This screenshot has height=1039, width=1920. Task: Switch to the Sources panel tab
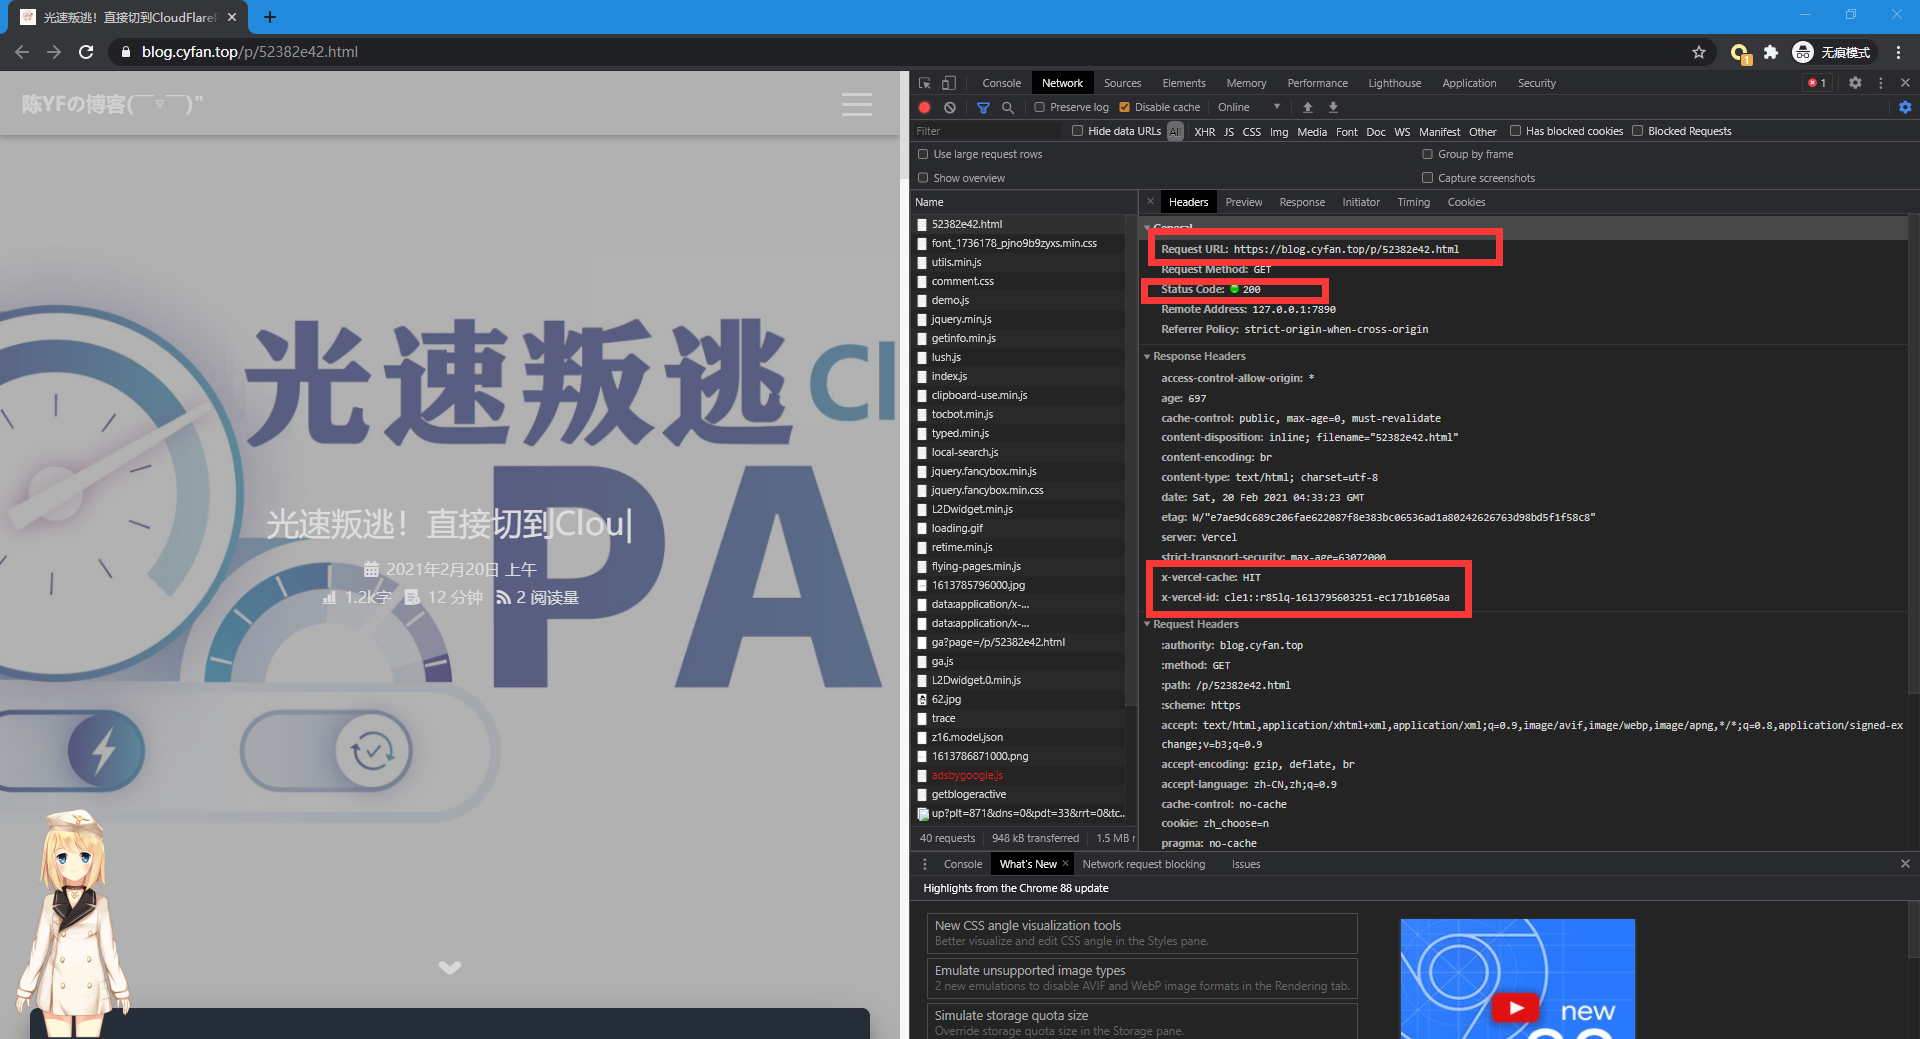click(x=1122, y=83)
